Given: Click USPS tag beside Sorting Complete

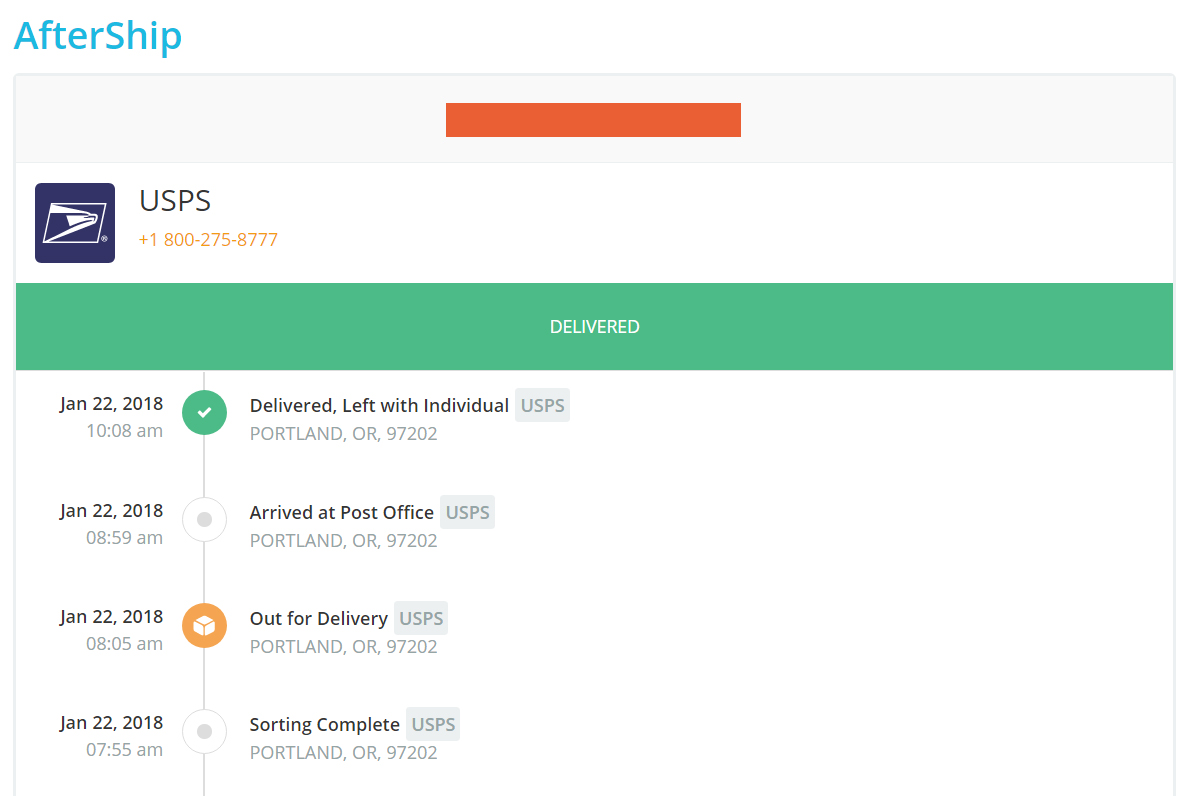Looking at the screenshot, I should tap(433, 725).
